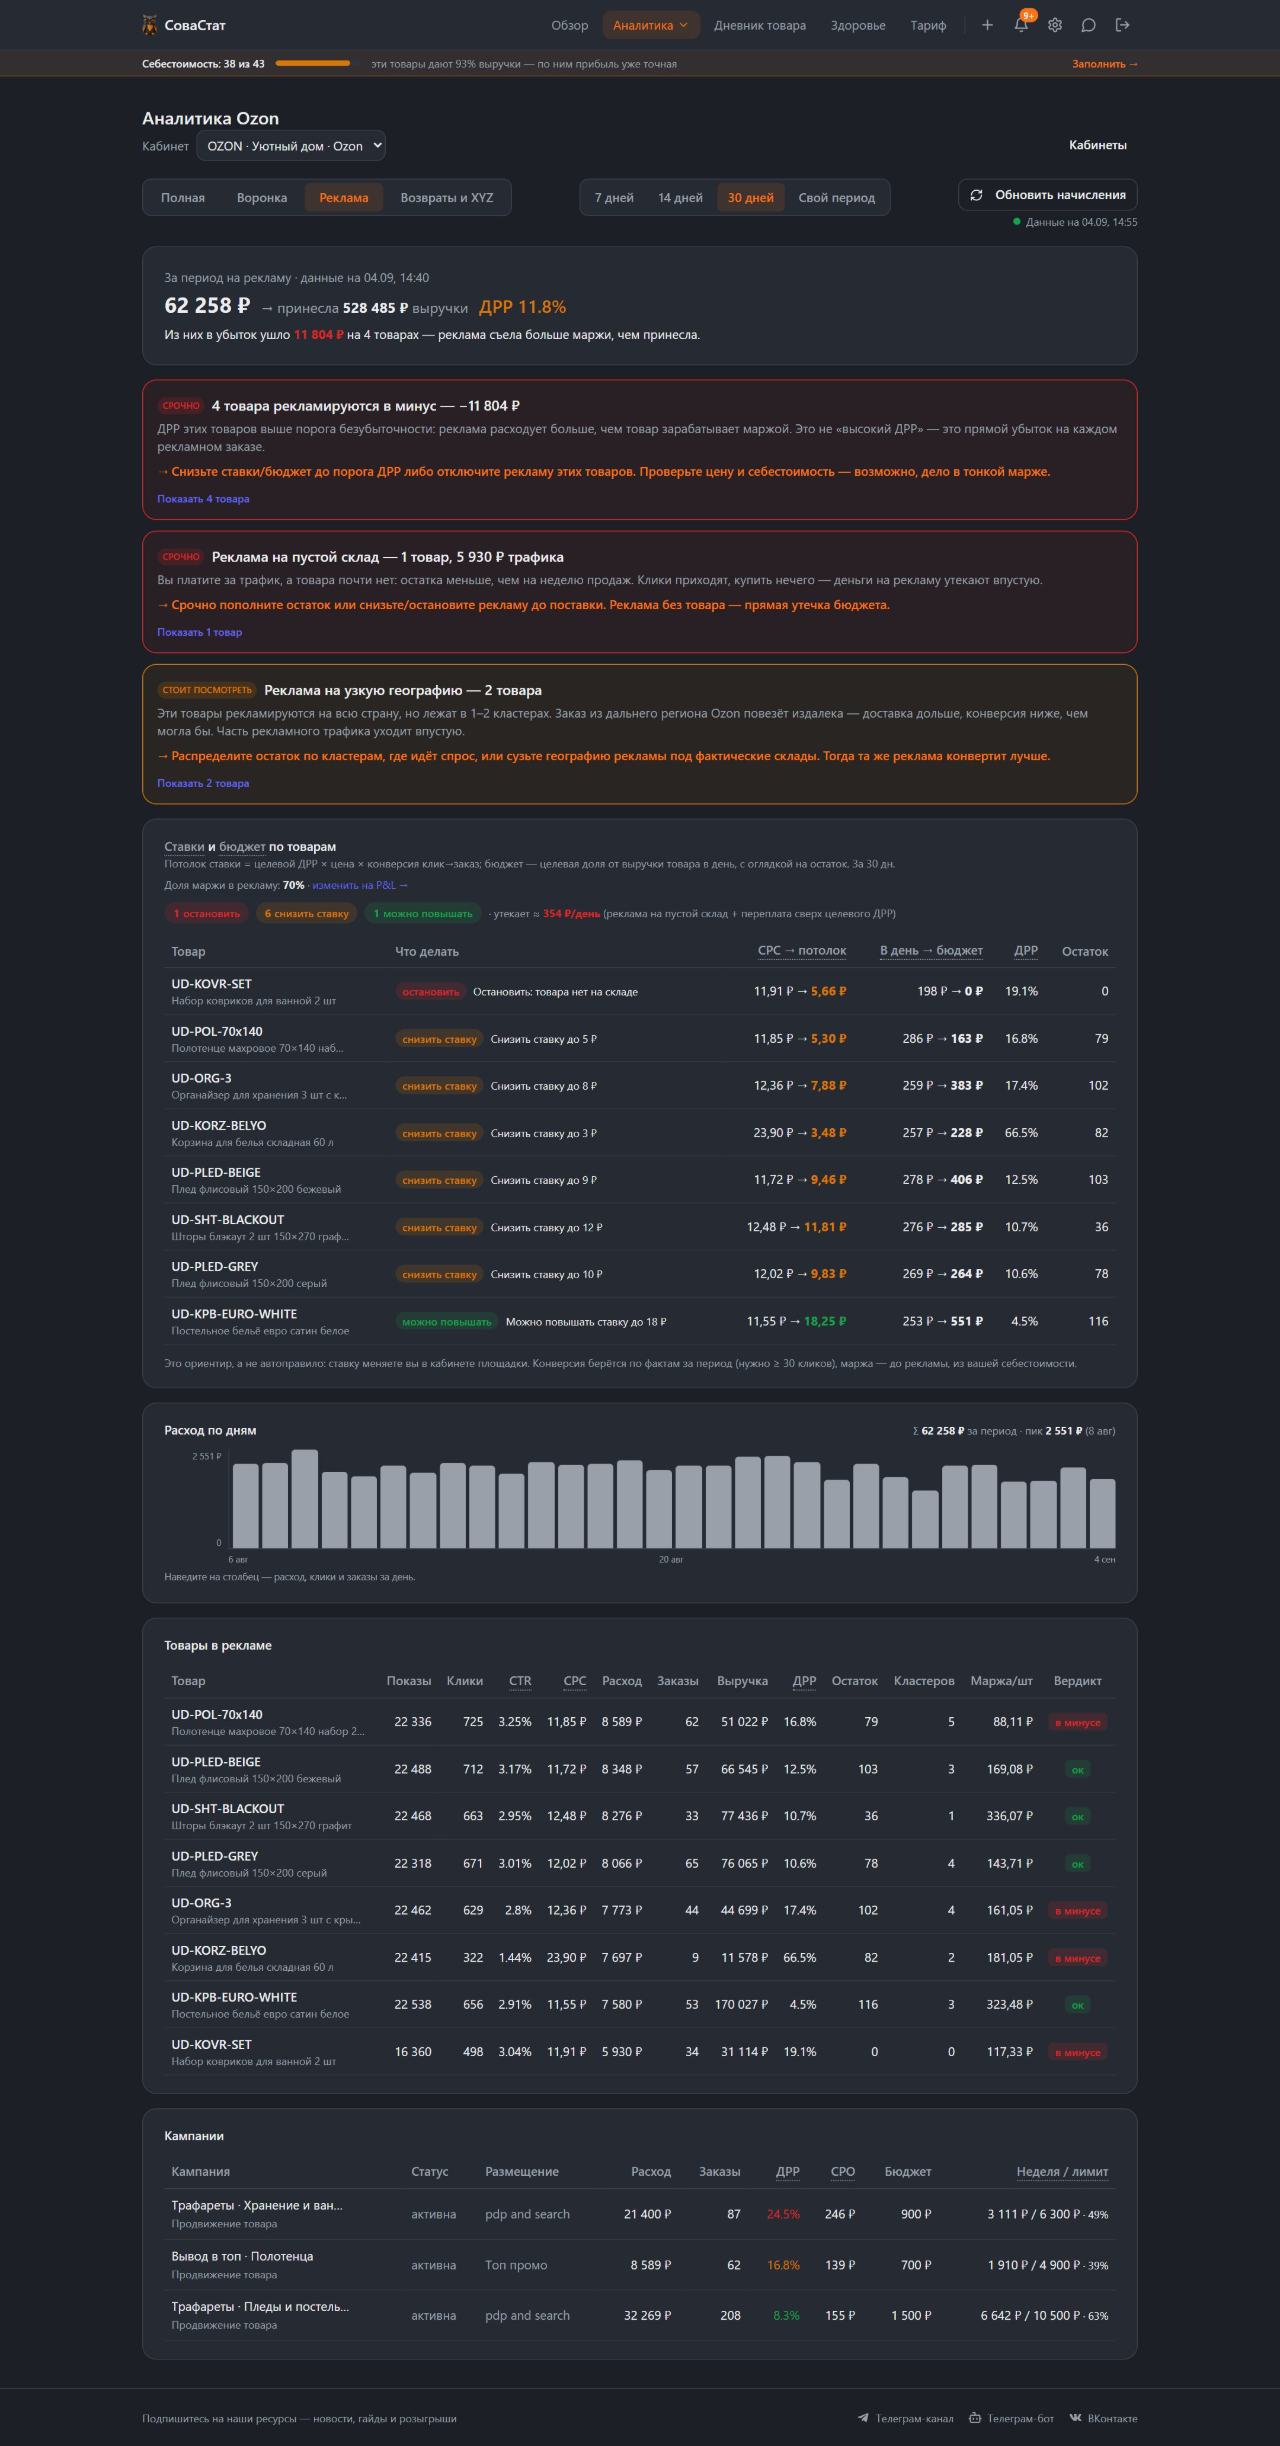Go to Обзор menu item
Image resolution: width=1280 pixels, height=2446 pixels.
click(570, 25)
